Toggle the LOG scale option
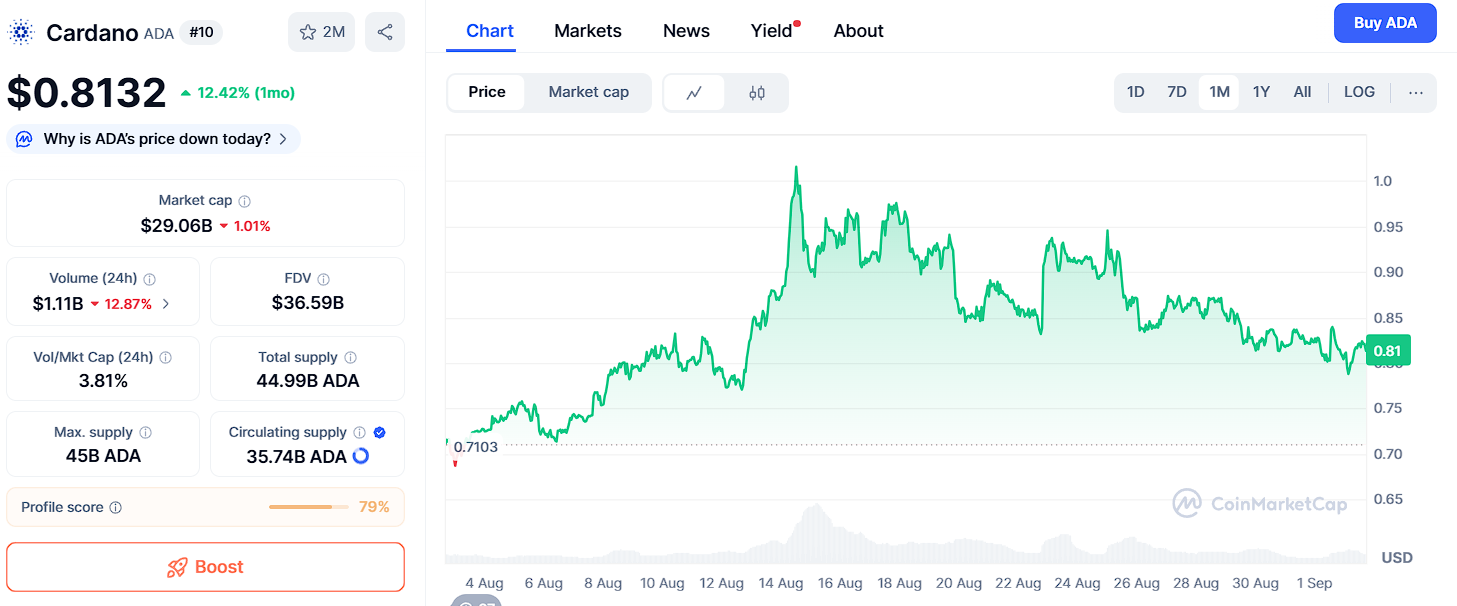1457x606 pixels. pos(1359,92)
